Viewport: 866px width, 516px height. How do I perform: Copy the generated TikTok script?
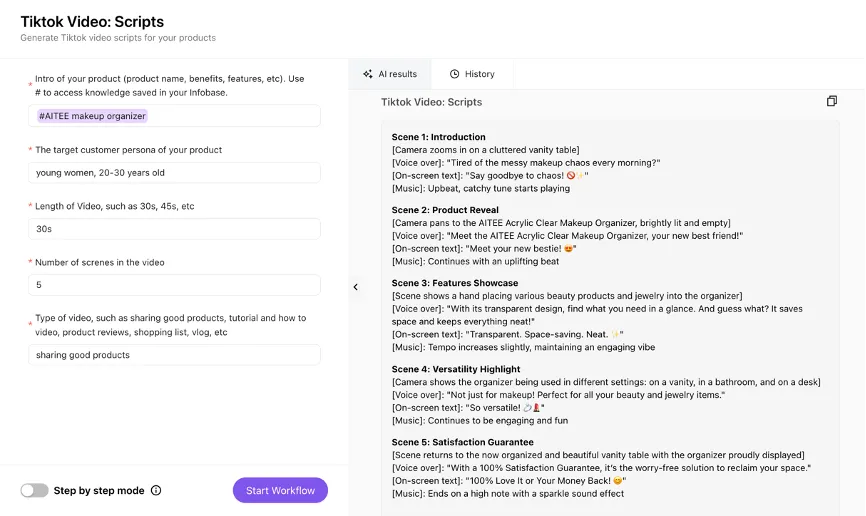(x=831, y=102)
